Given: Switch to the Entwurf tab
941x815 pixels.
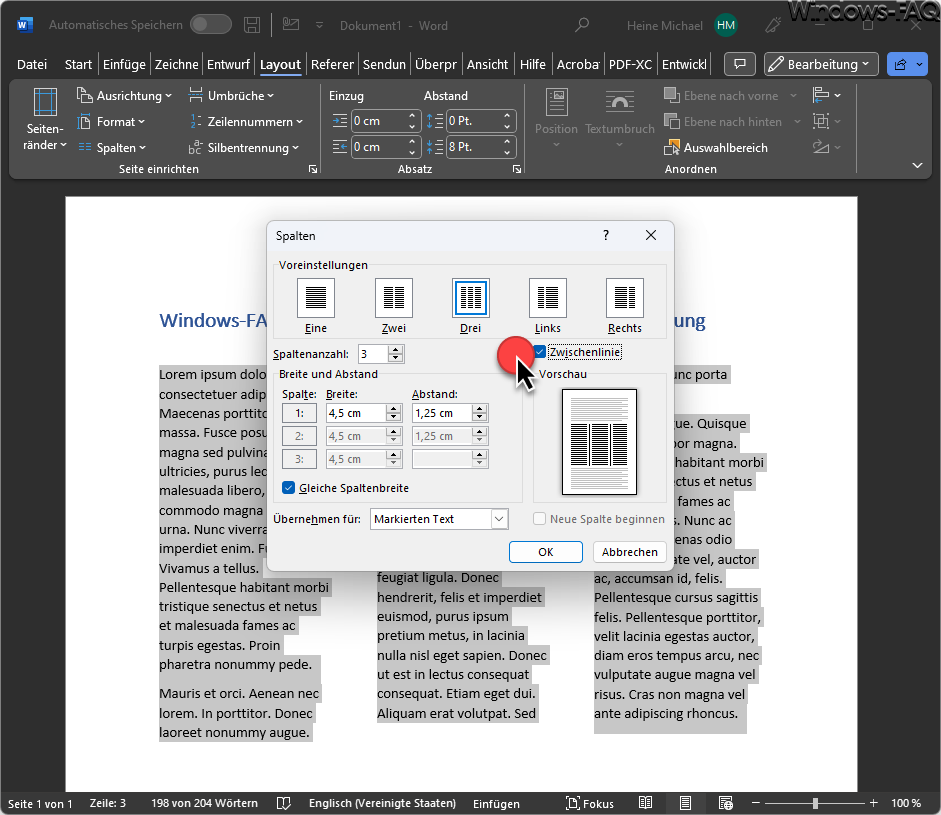Looking at the screenshot, I should (228, 64).
